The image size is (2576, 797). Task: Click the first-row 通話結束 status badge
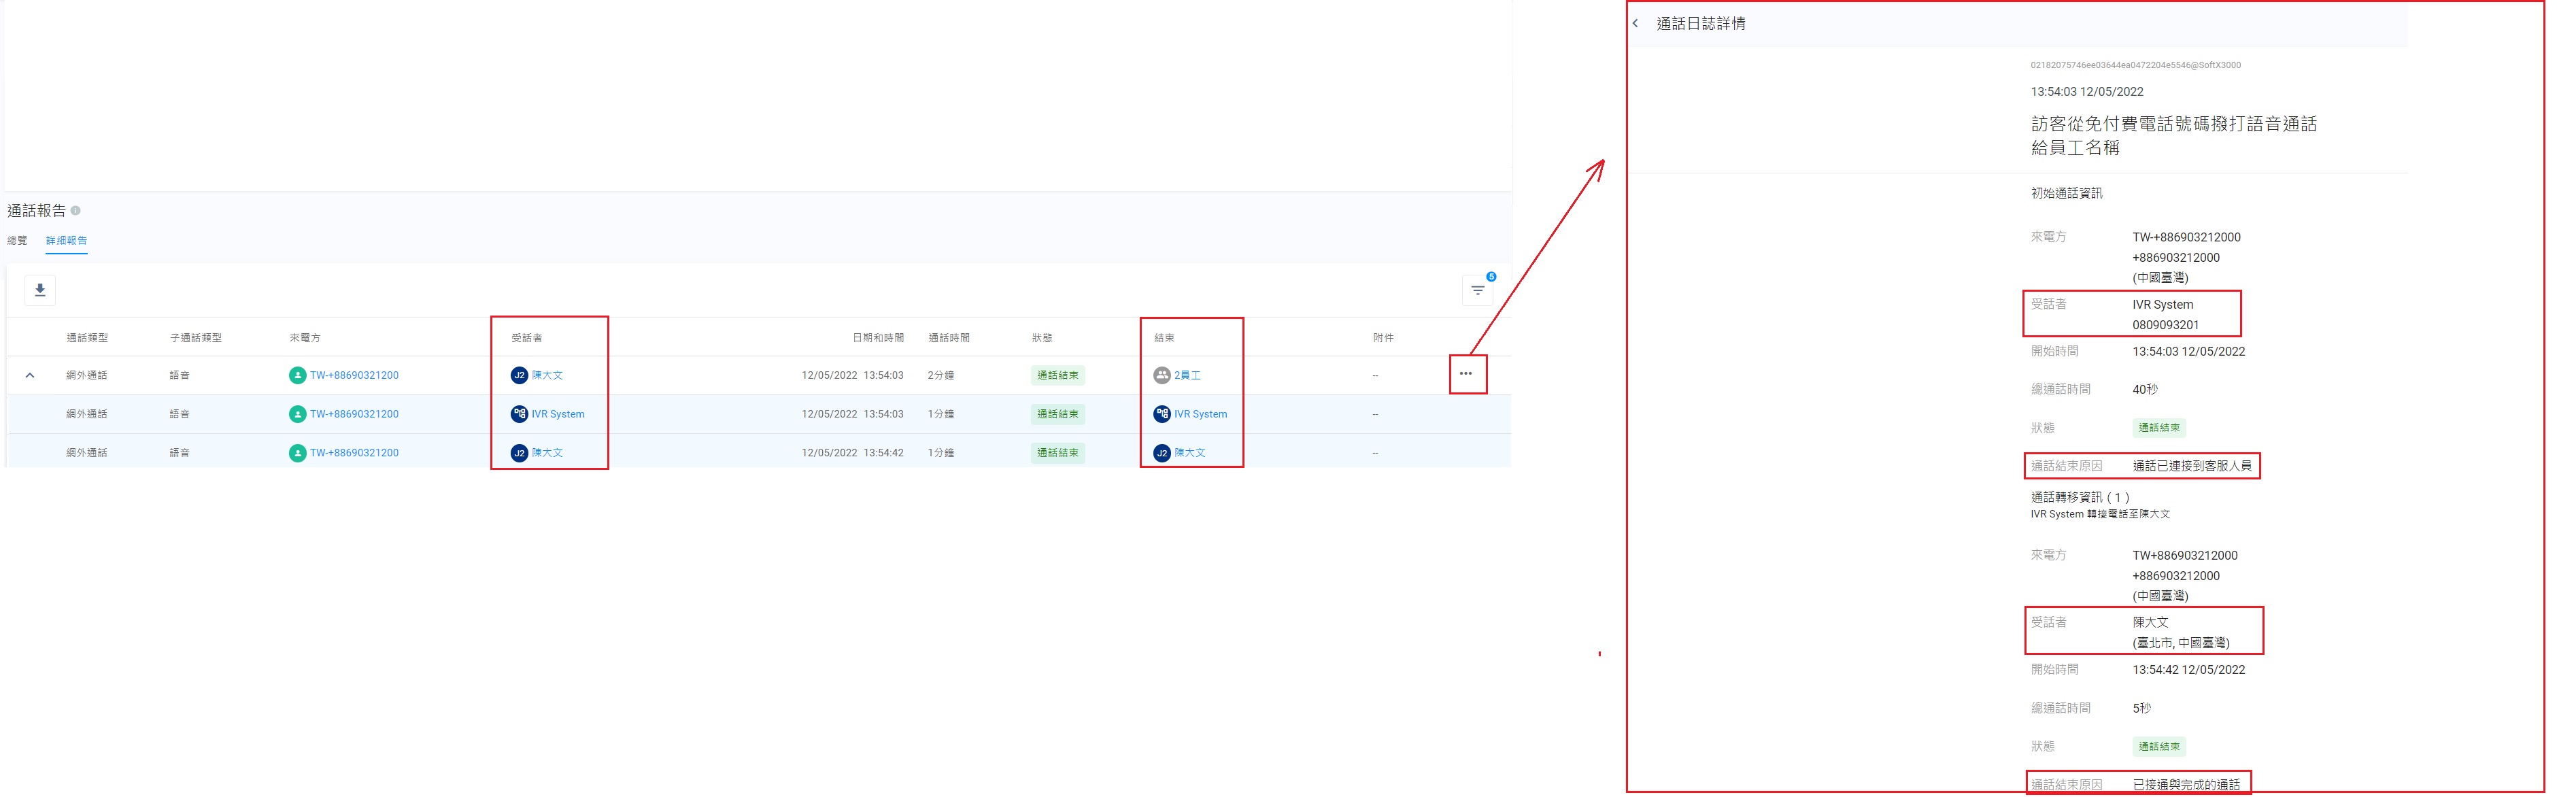point(1057,375)
